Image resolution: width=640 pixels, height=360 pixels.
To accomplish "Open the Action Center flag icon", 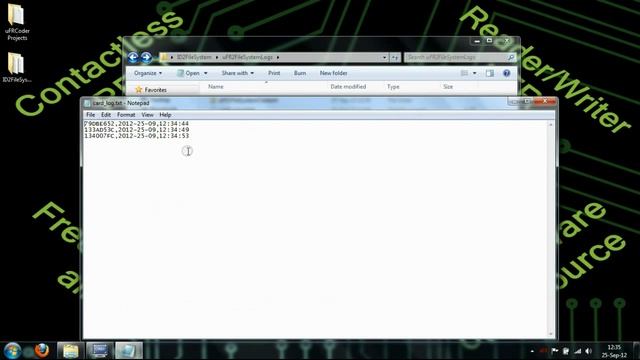I will coord(555,351).
